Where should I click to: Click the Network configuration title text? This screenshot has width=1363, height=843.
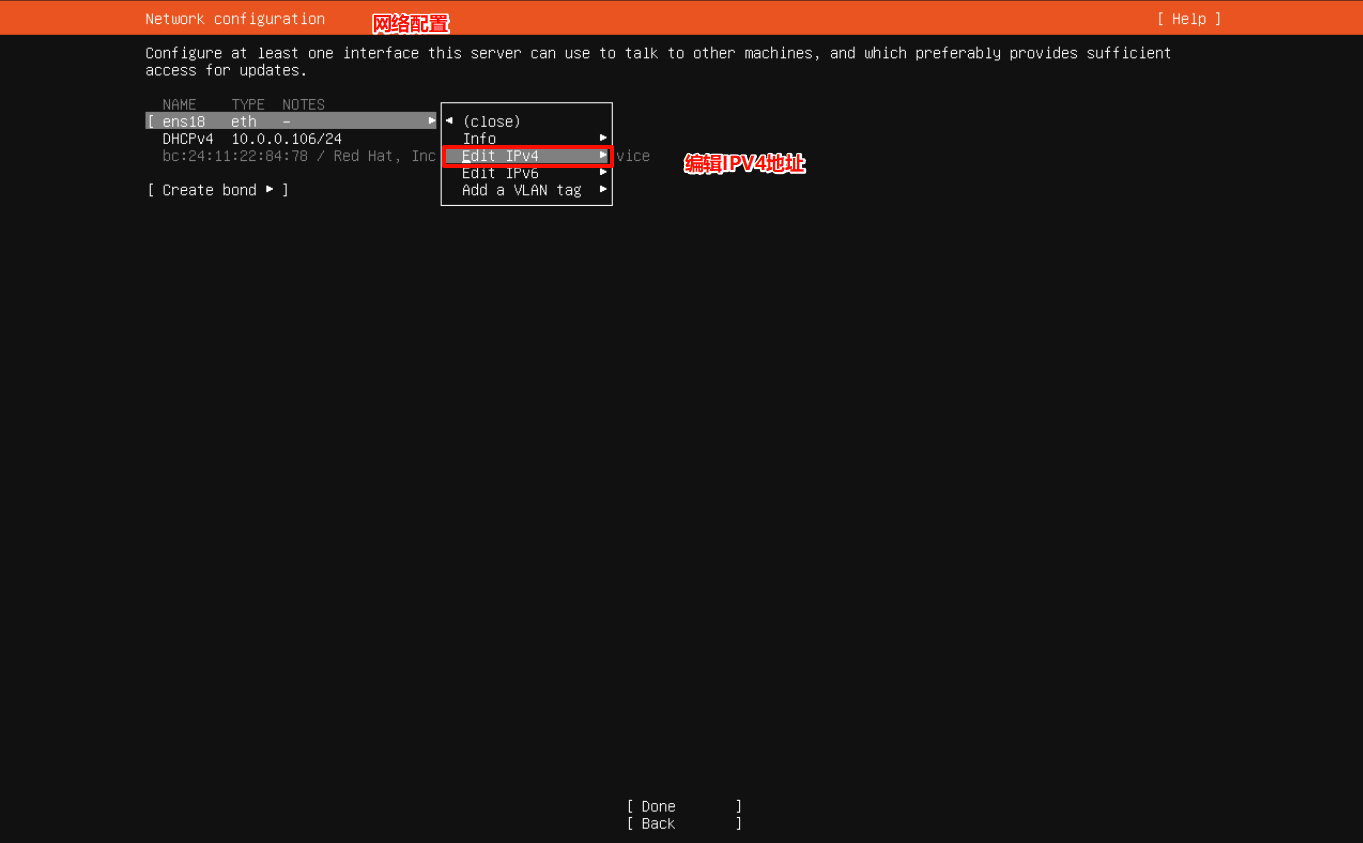235,19
